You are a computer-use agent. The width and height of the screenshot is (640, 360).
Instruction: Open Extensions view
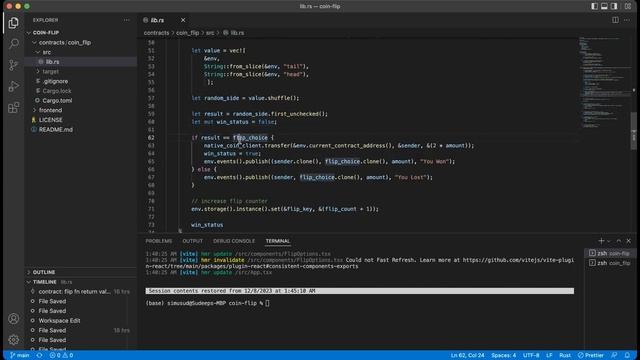(13, 107)
